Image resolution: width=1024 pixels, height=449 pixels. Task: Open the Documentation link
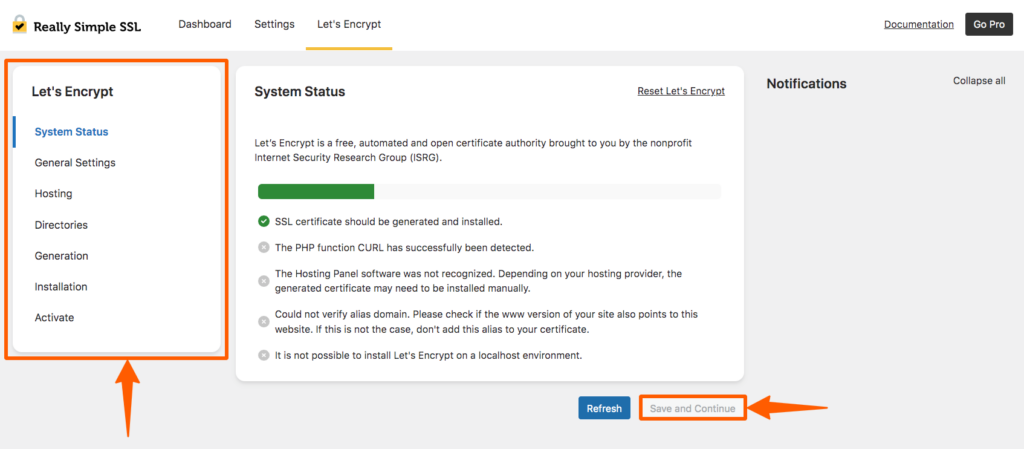point(918,24)
